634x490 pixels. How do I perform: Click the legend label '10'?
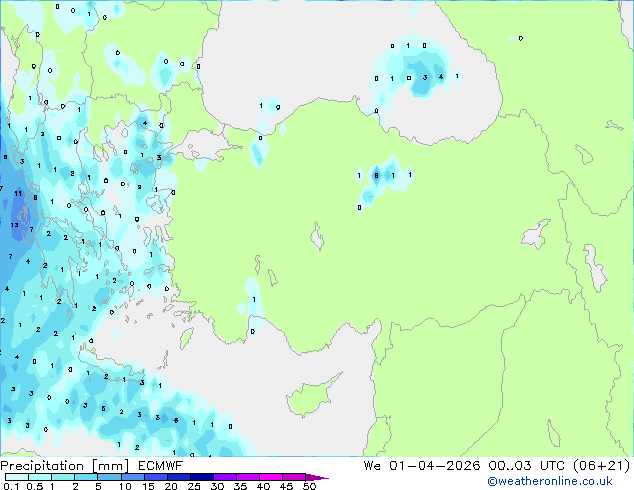pyautogui.click(x=125, y=486)
